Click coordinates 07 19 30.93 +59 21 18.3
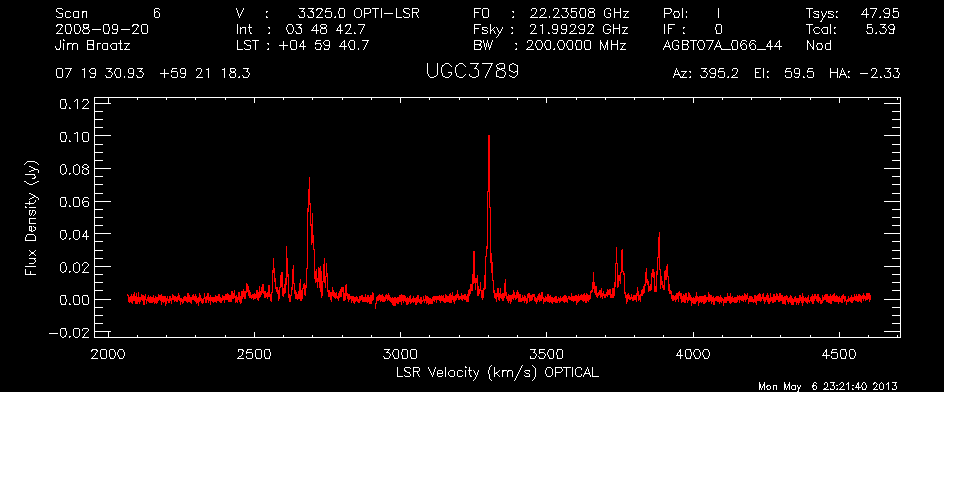The image size is (962, 490). 153,74
